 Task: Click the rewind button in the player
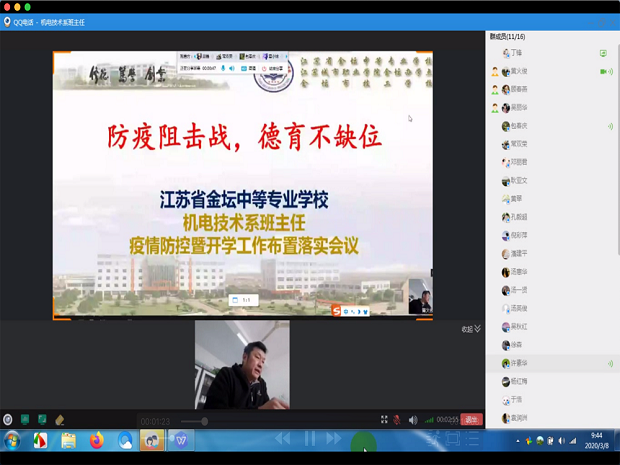[x=284, y=438]
